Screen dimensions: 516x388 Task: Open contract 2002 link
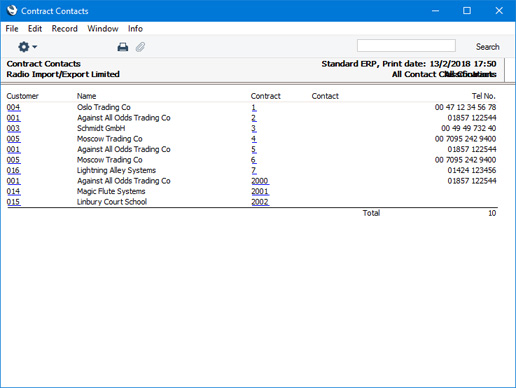click(x=260, y=202)
